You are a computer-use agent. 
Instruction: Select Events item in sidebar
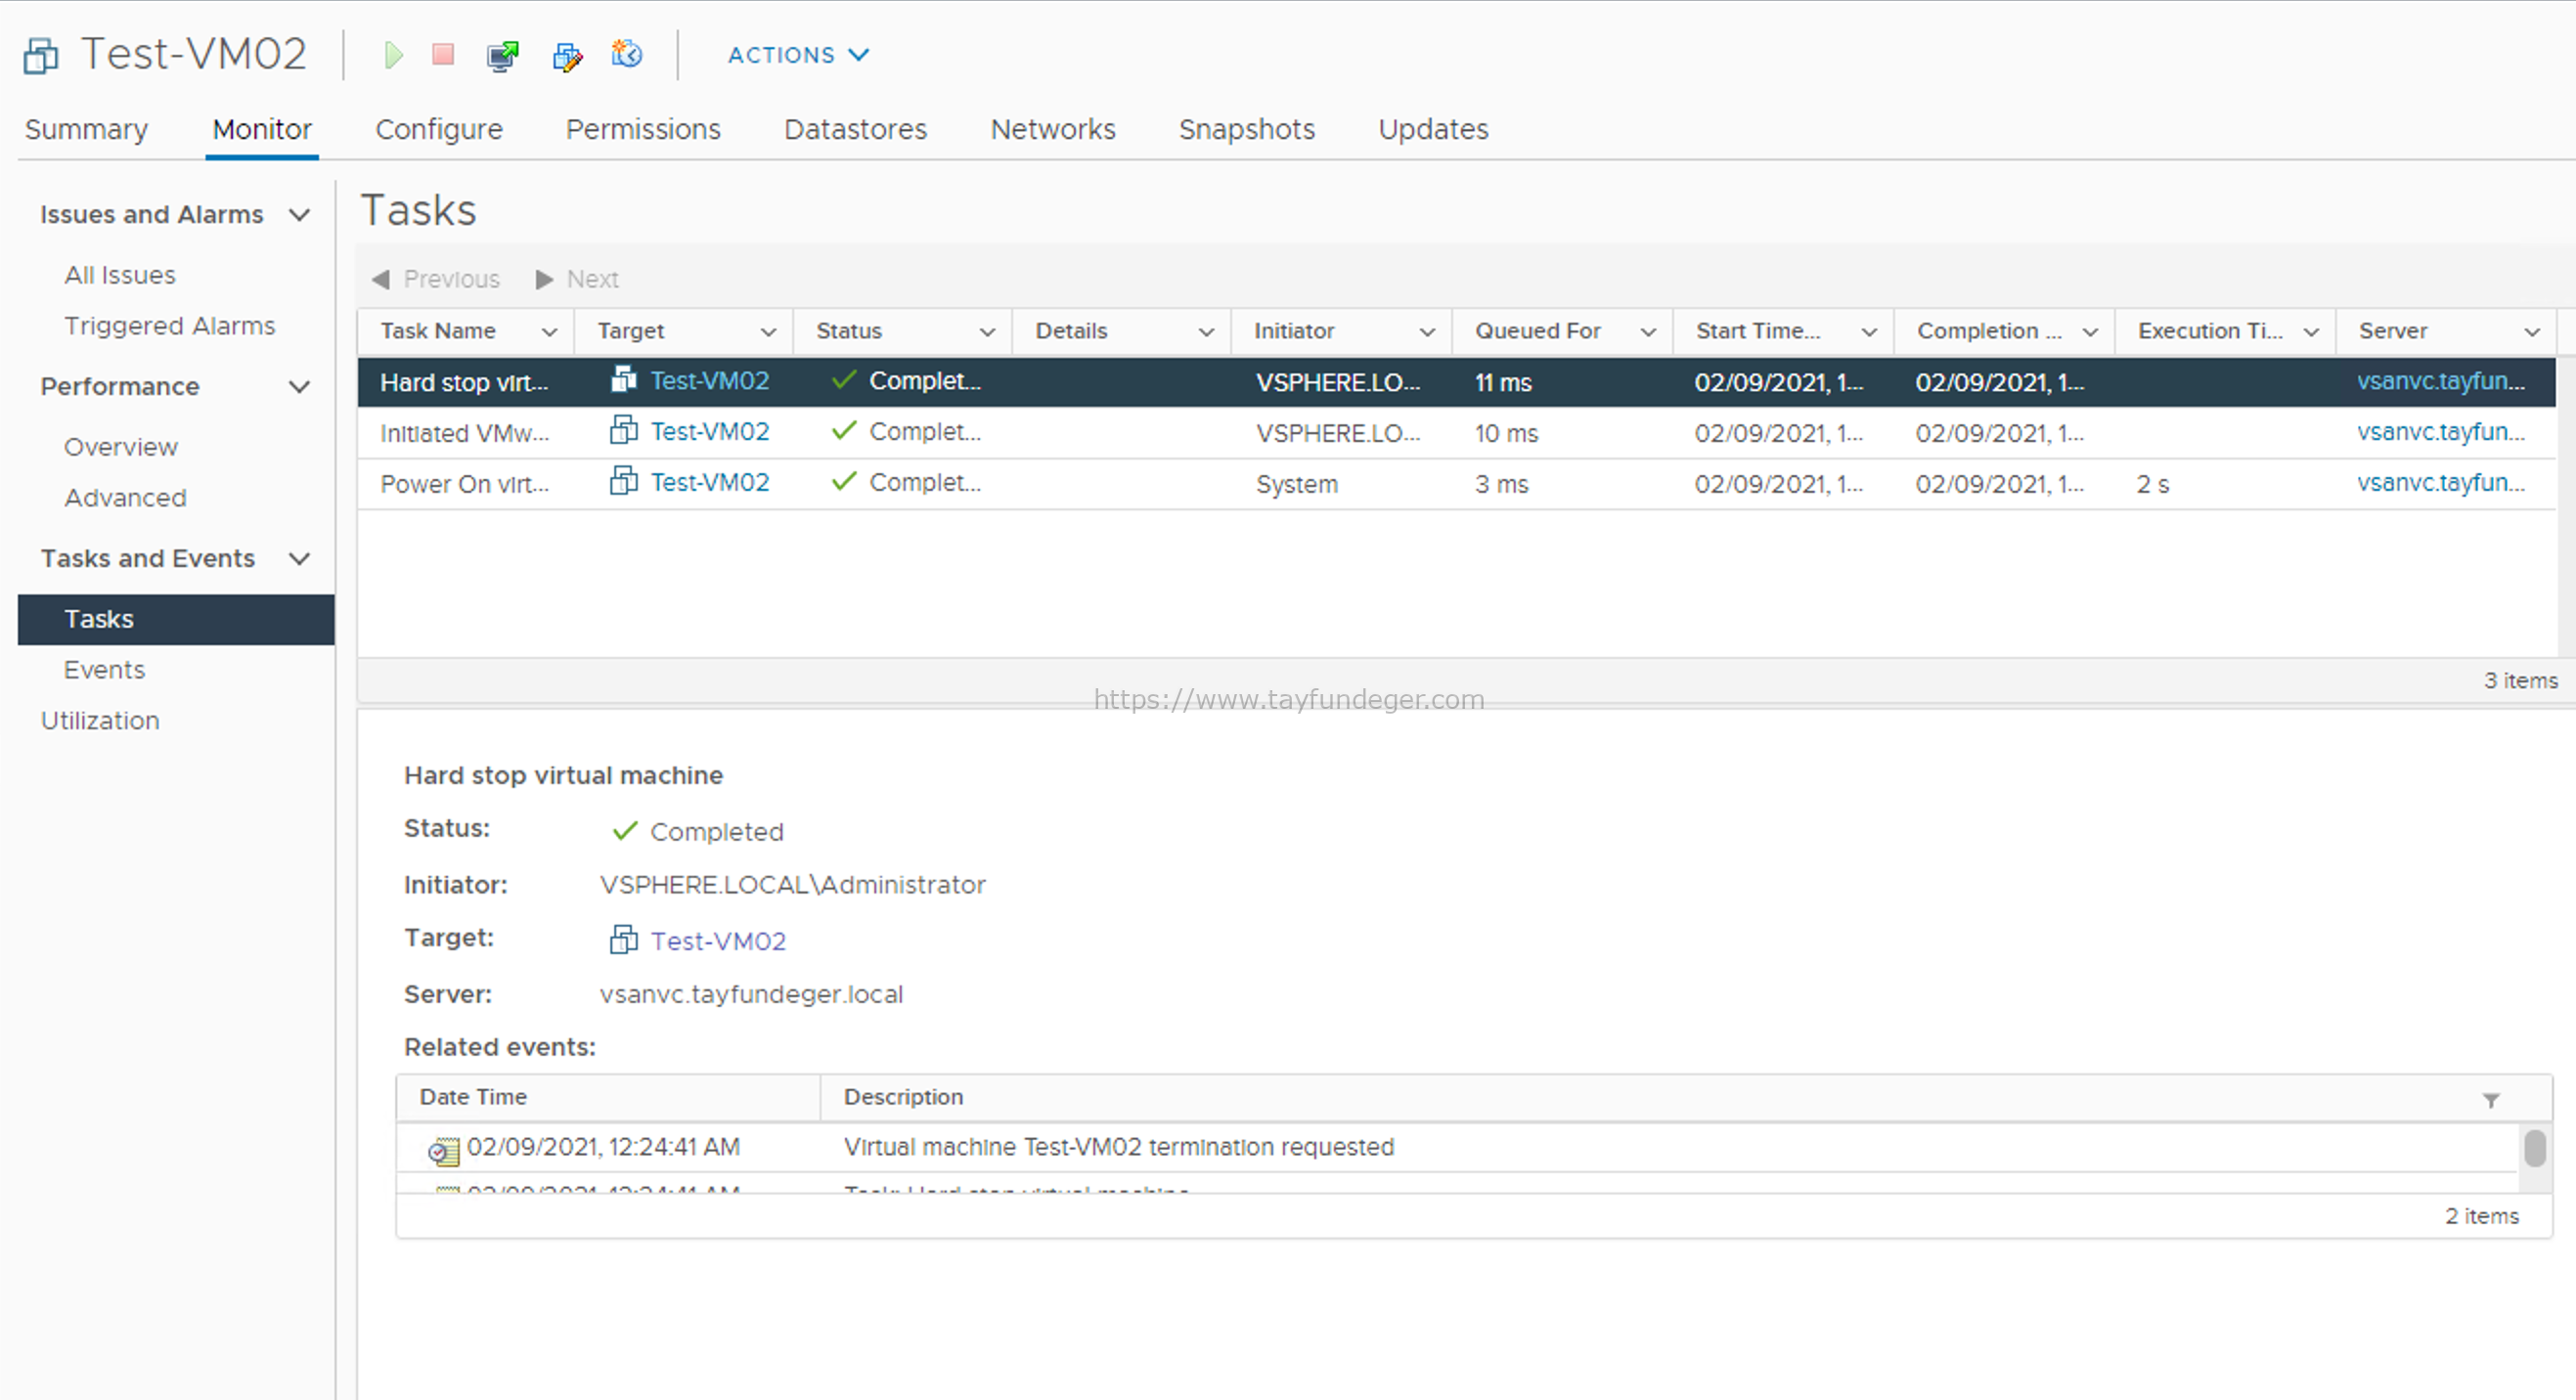(x=104, y=670)
